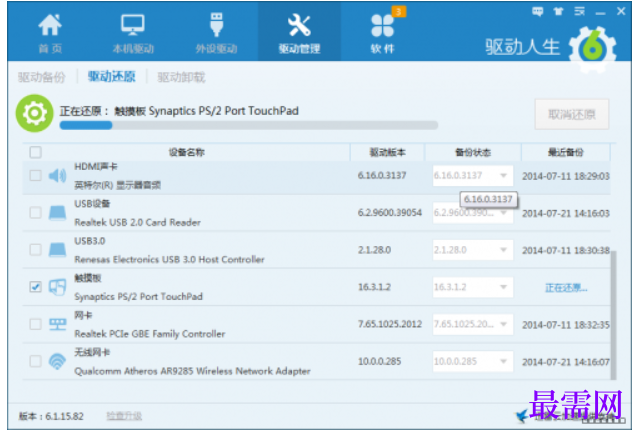This screenshot has width=641, height=436.
Task: Click the 正在还原... status link
Action: 566,288
